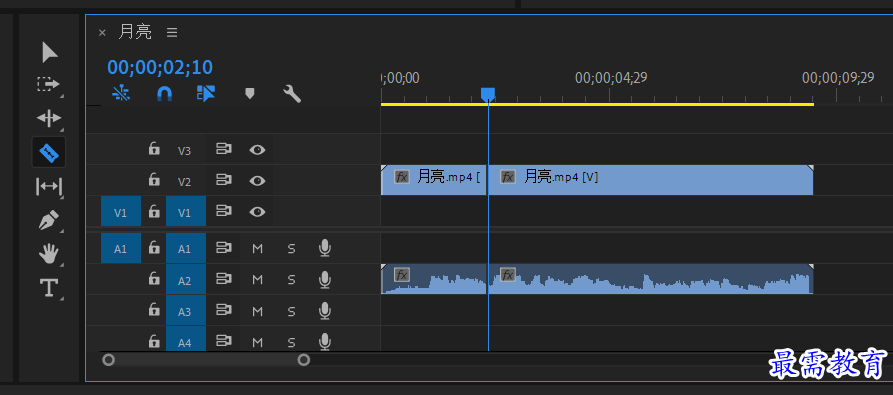This screenshot has width=893, height=395.
Task: Click the blue playhead marker on ruler
Action: [x=488, y=94]
